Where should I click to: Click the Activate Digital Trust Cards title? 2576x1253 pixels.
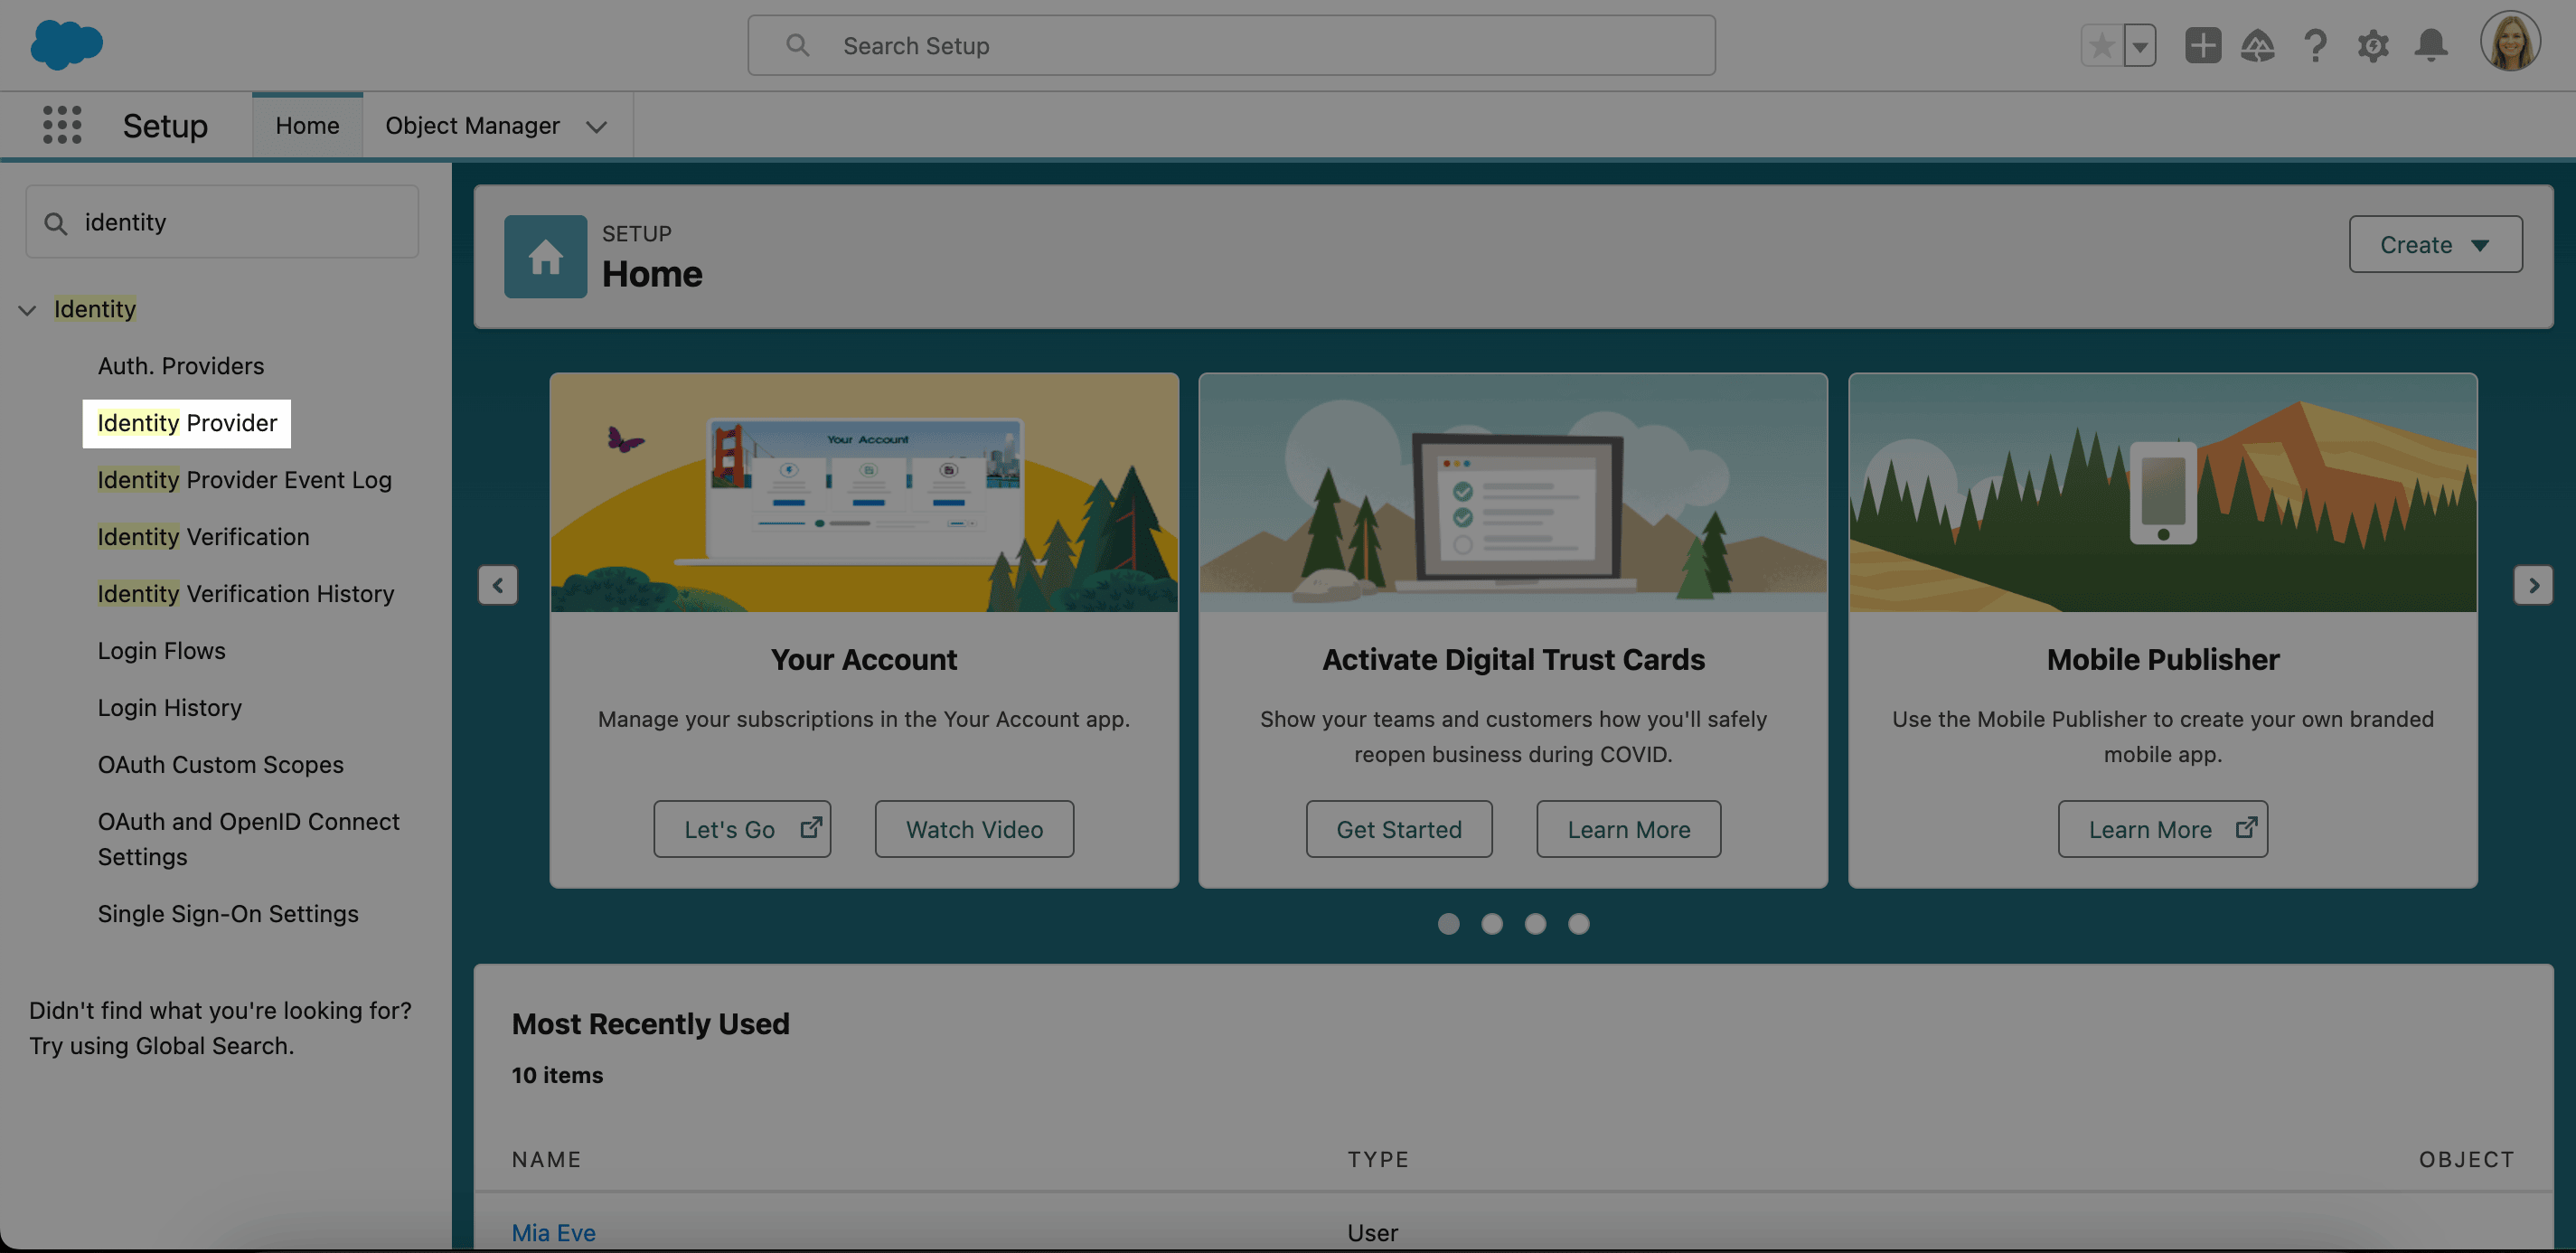[1513, 660]
